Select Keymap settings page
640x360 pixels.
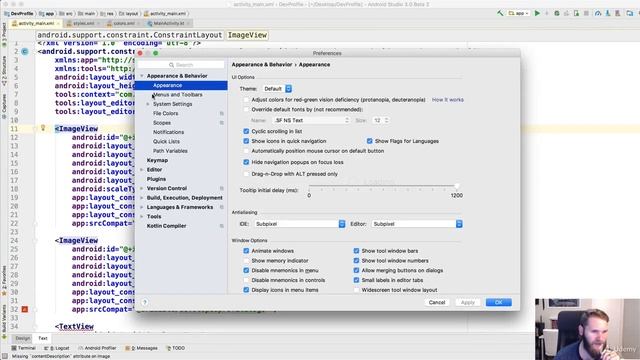click(x=157, y=160)
